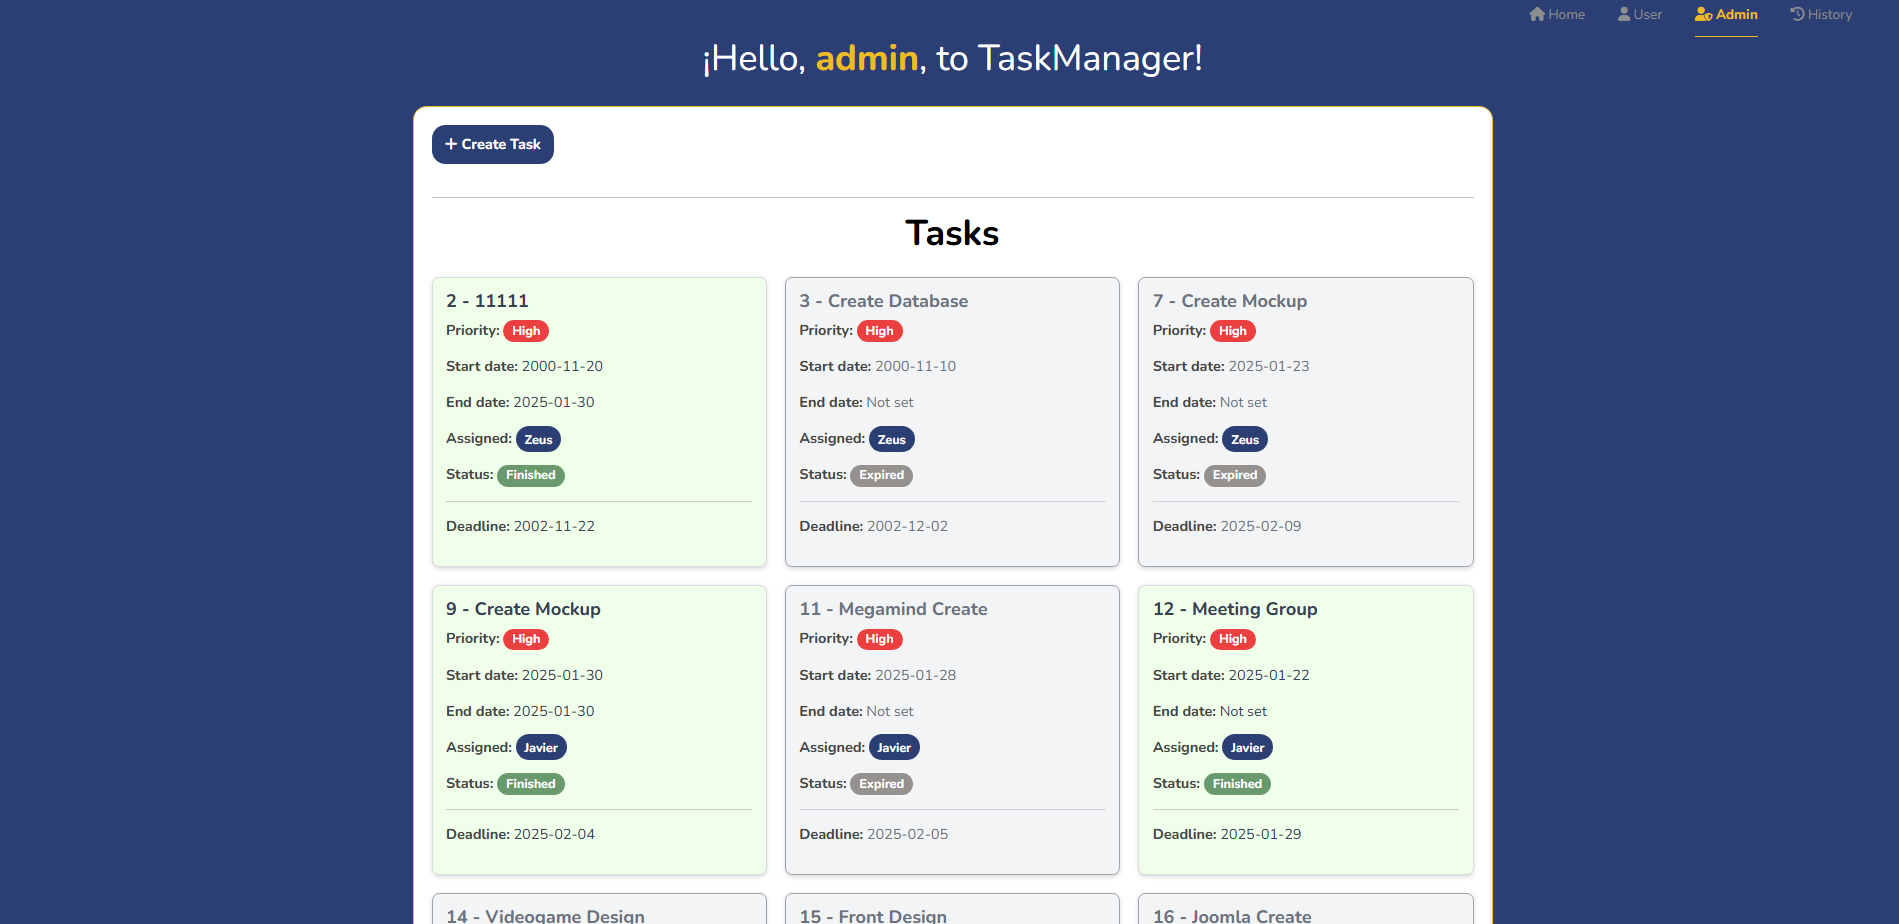
Task: Click the High priority badge on task 7
Action: (1232, 331)
